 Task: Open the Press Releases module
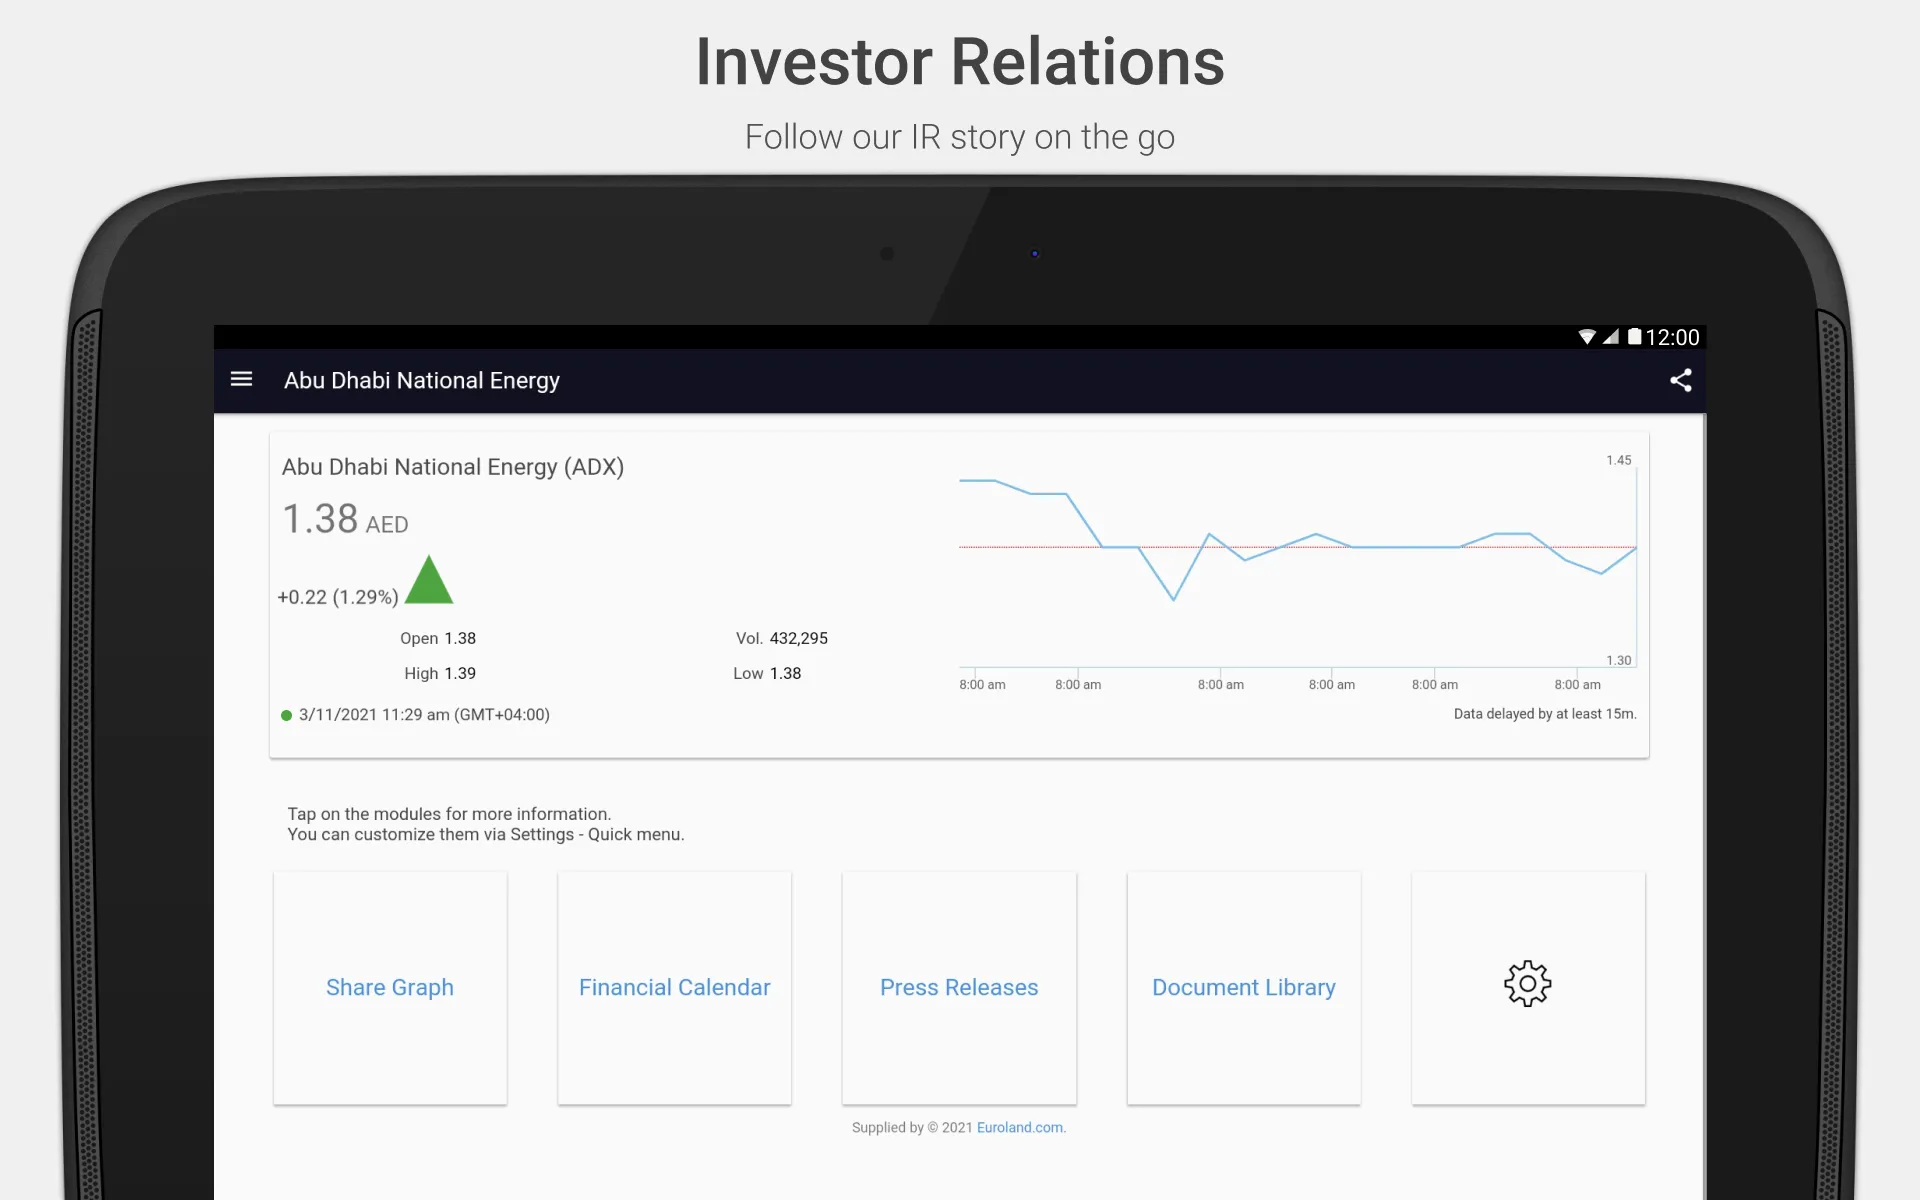pos(959,986)
